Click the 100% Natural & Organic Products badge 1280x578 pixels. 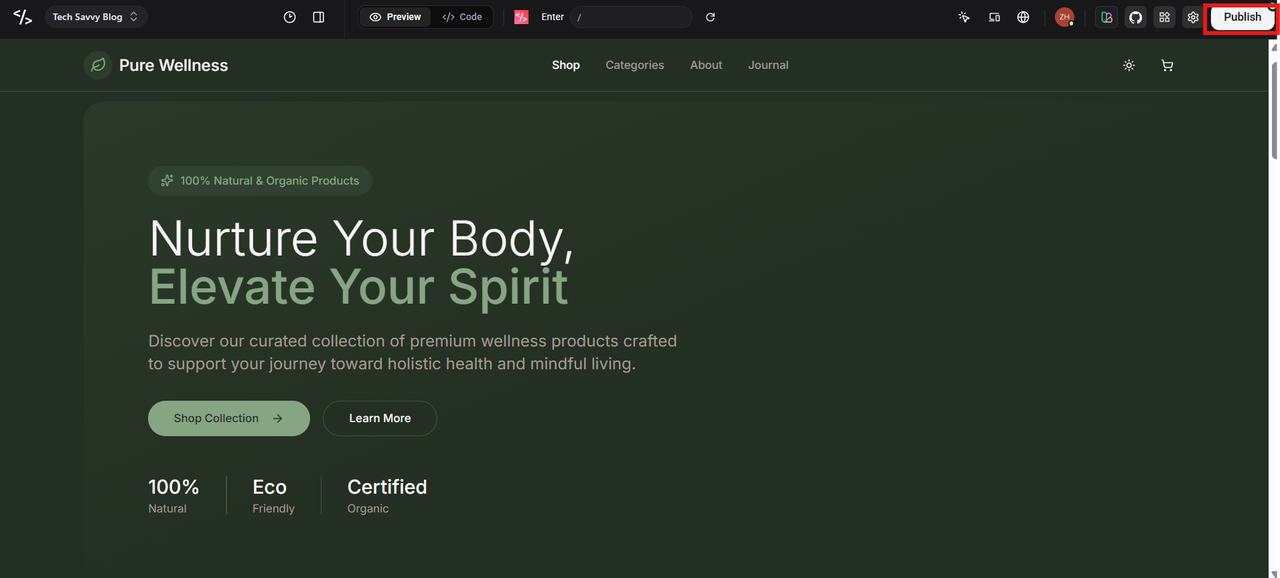pyautogui.click(x=260, y=181)
